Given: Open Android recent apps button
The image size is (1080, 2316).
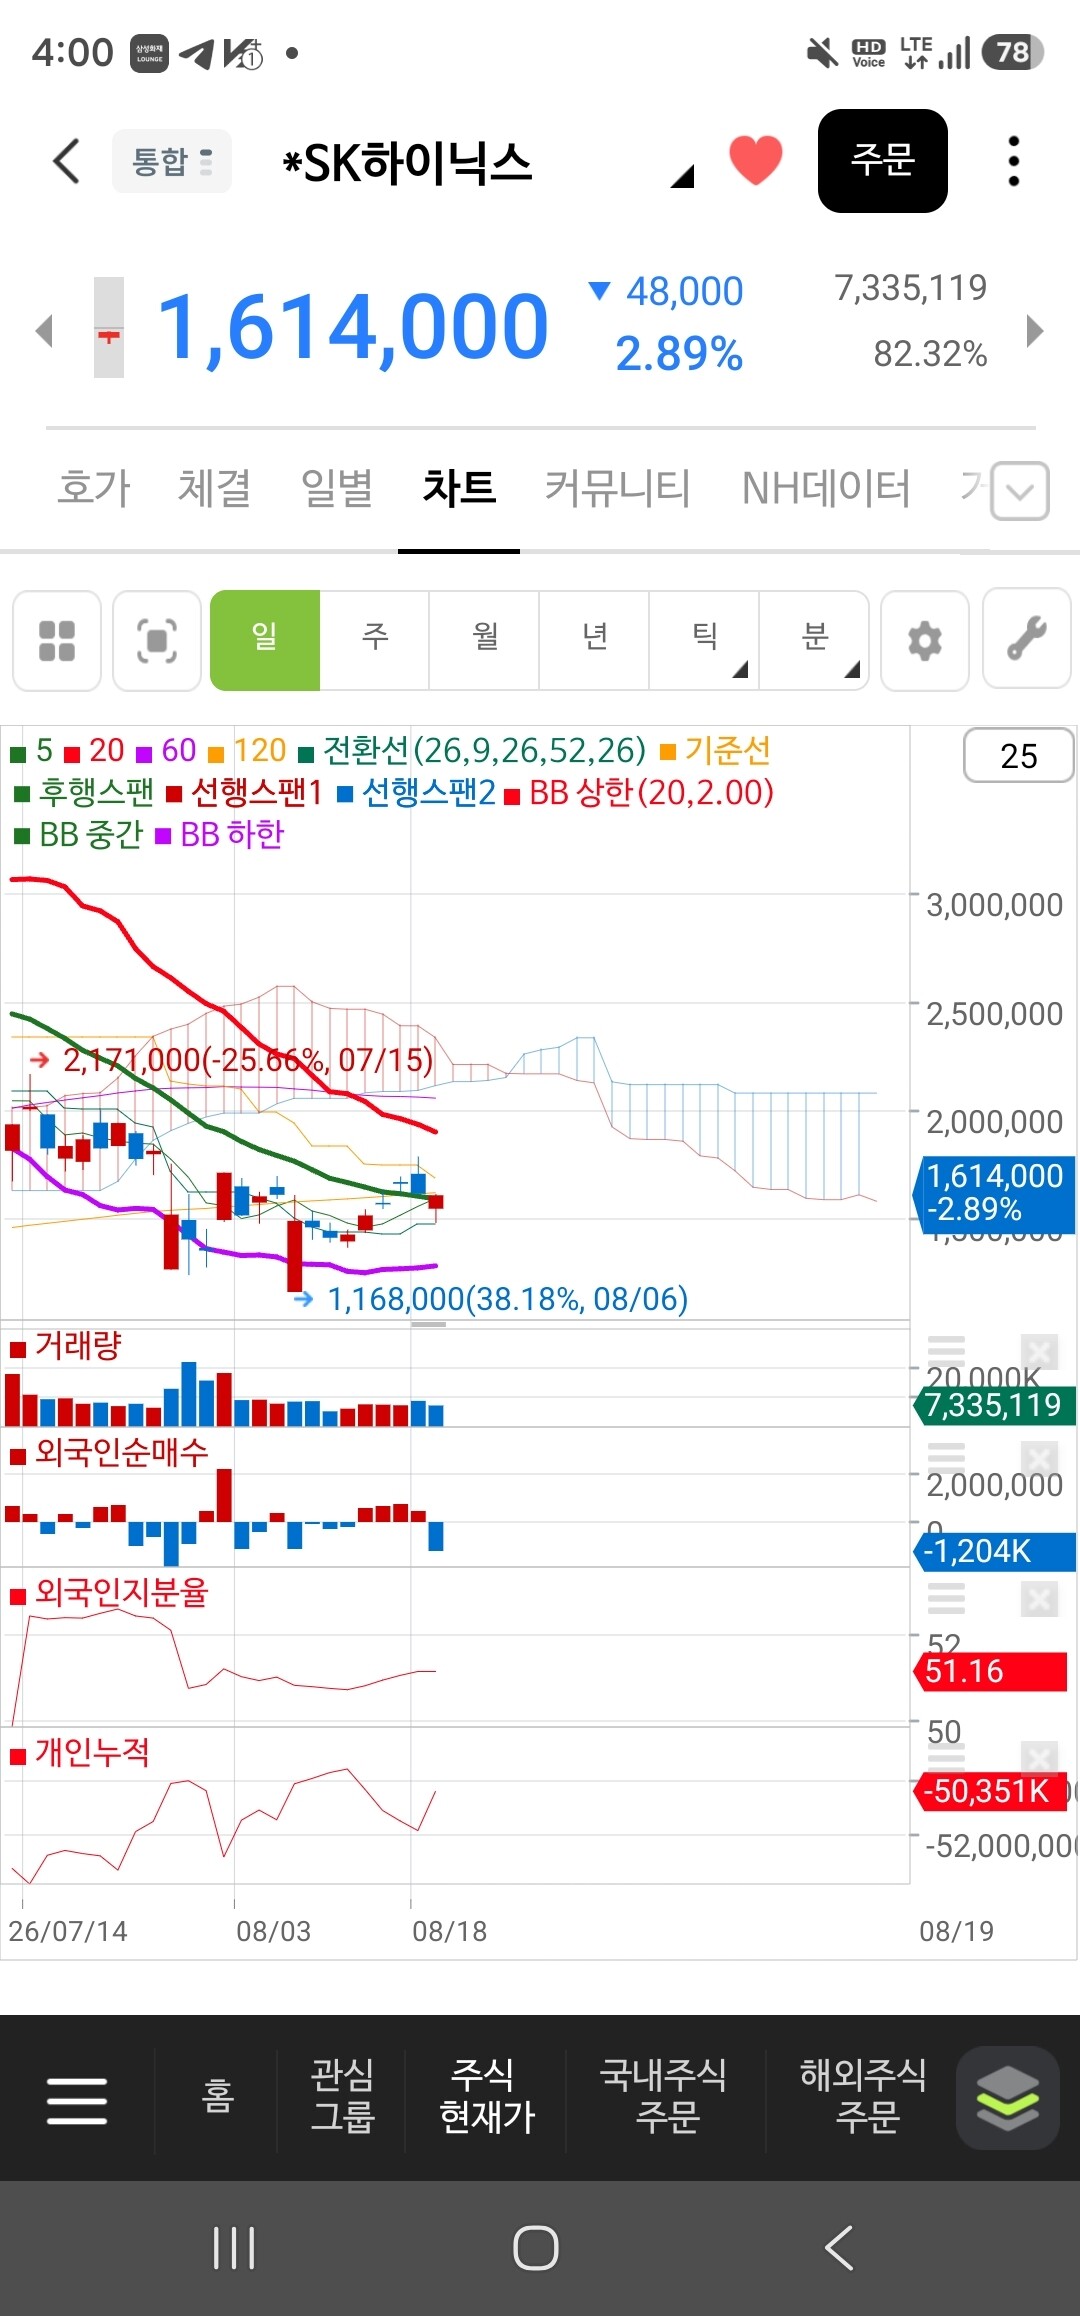Looking at the screenshot, I should click(x=234, y=2248).
